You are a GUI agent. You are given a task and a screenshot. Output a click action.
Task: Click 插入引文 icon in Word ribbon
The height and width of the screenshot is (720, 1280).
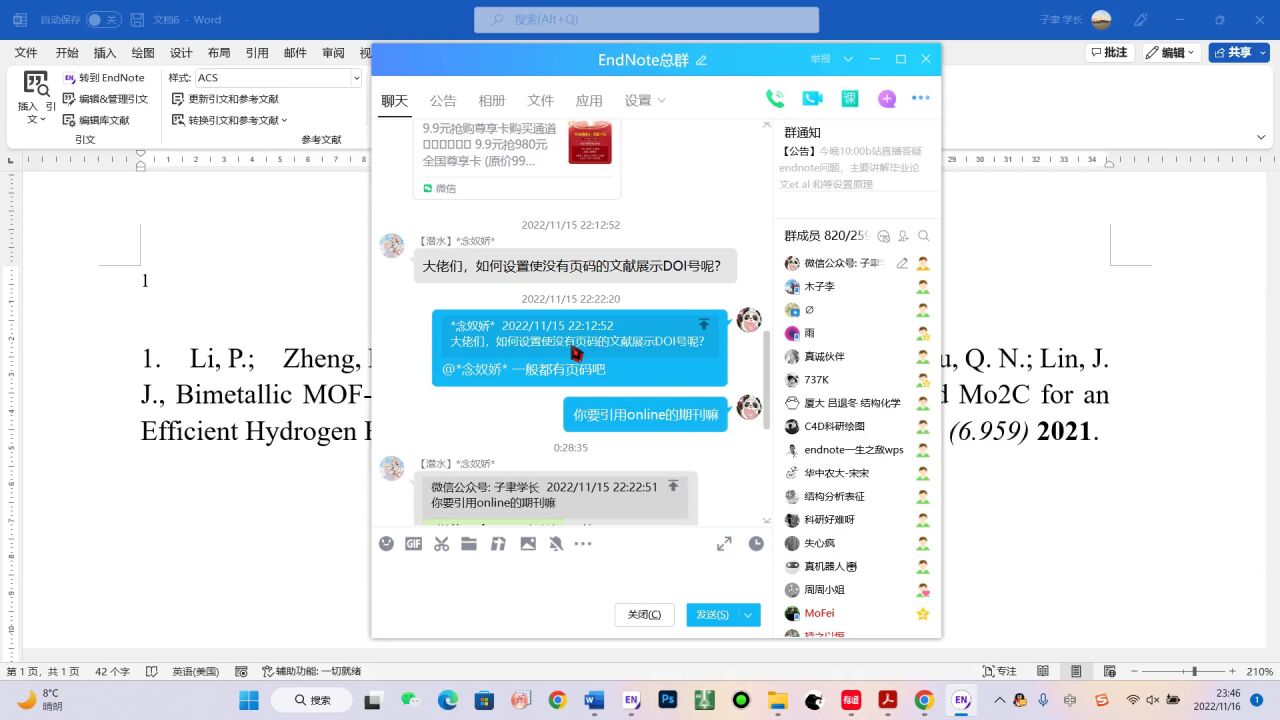(x=36, y=96)
